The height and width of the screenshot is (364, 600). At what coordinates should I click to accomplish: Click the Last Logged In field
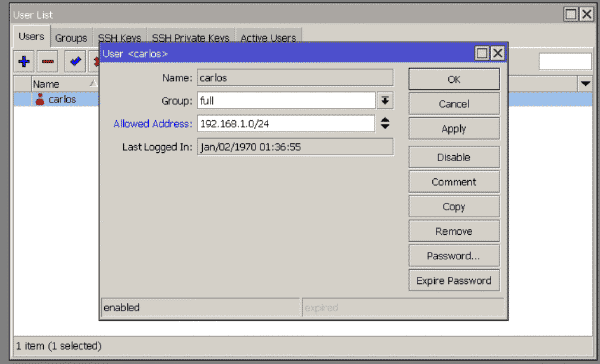295,147
